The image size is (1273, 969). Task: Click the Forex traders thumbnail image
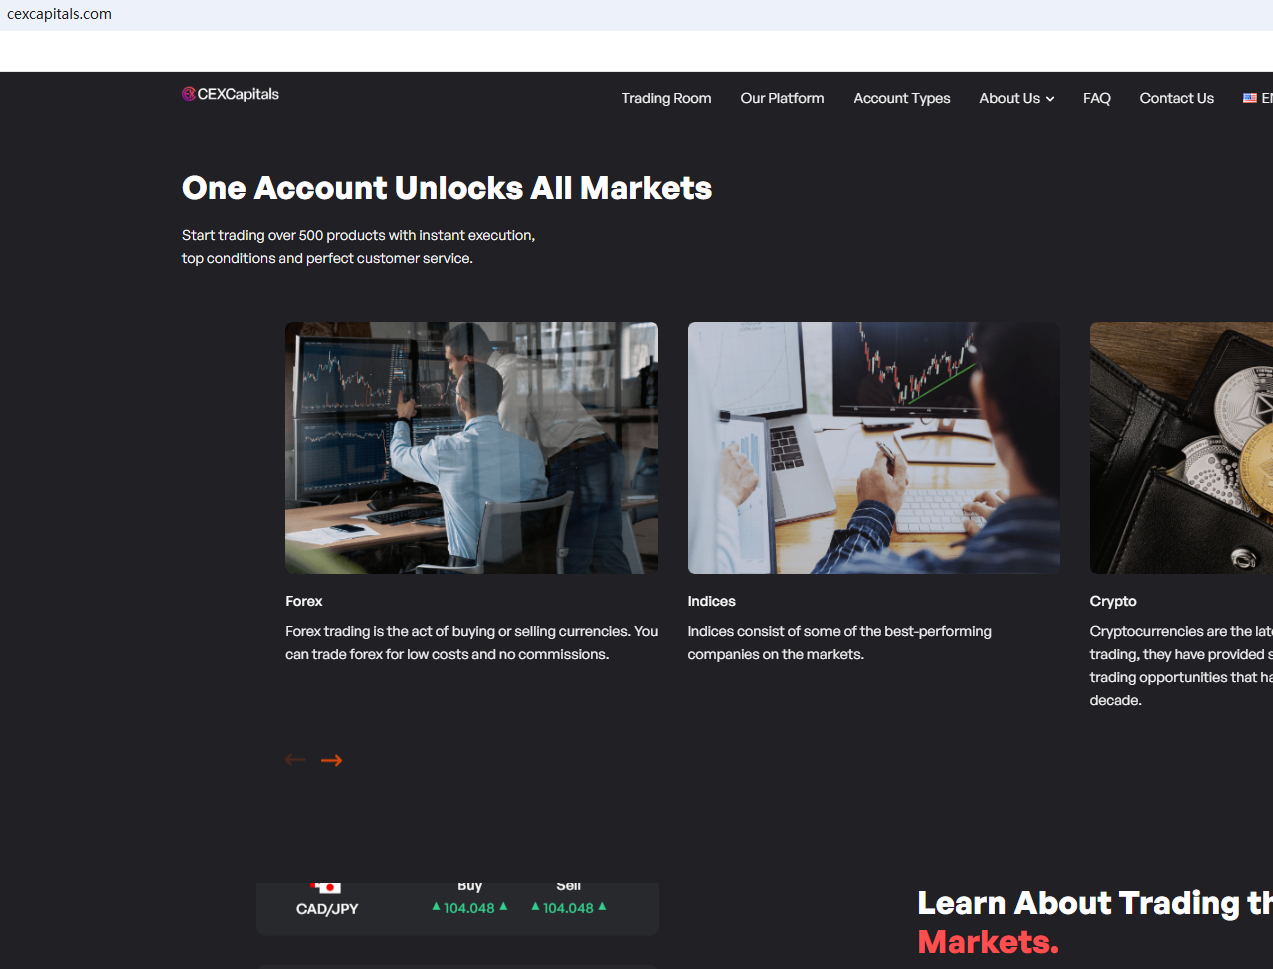(x=471, y=448)
